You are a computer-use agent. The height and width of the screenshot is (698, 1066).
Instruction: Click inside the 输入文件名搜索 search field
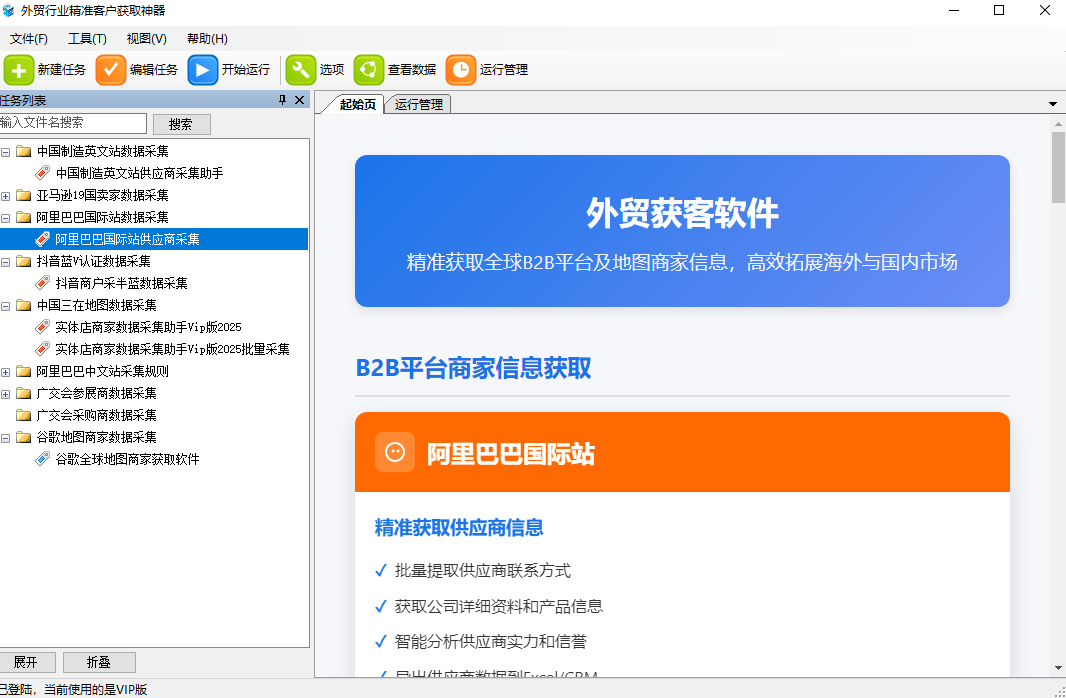[70, 123]
